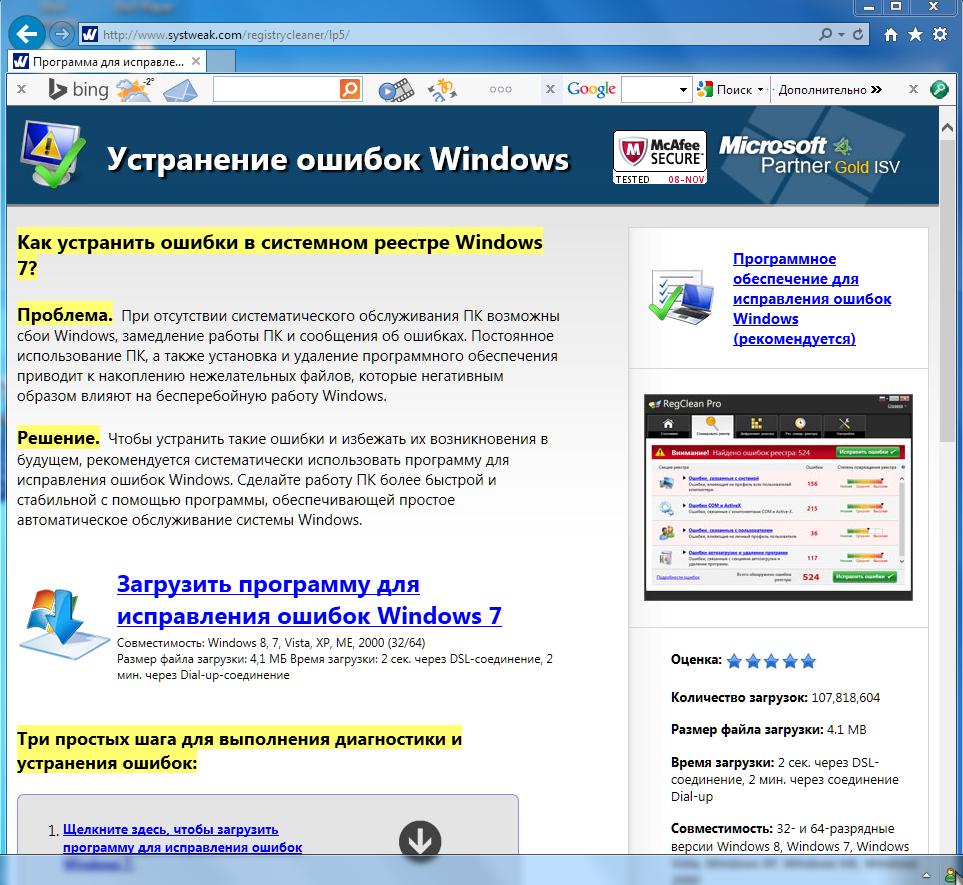Image resolution: width=963 pixels, height=885 pixels.
Task: Open the video film-reel icon in Bing toolbar
Action: pos(396,90)
